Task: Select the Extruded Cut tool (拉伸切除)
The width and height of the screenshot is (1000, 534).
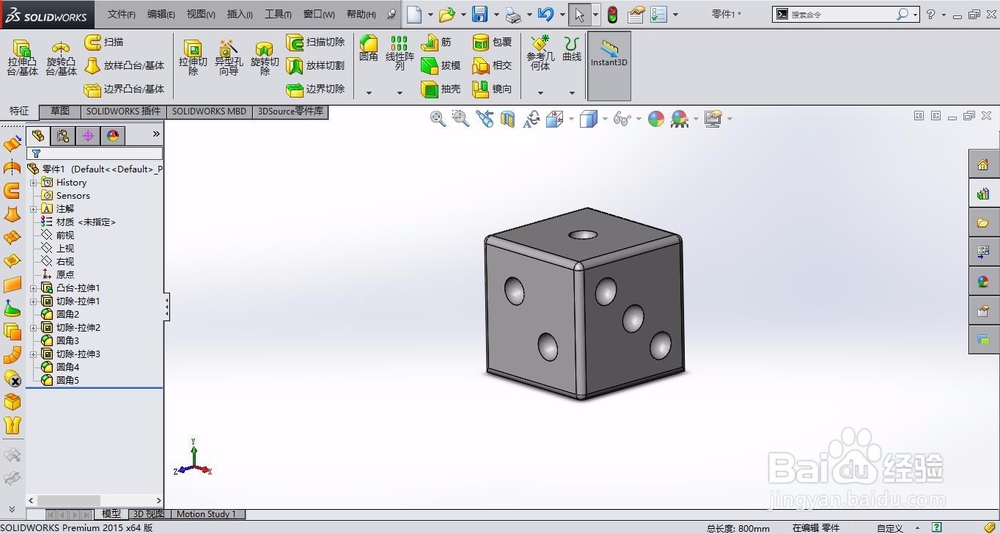Action: coord(193,57)
